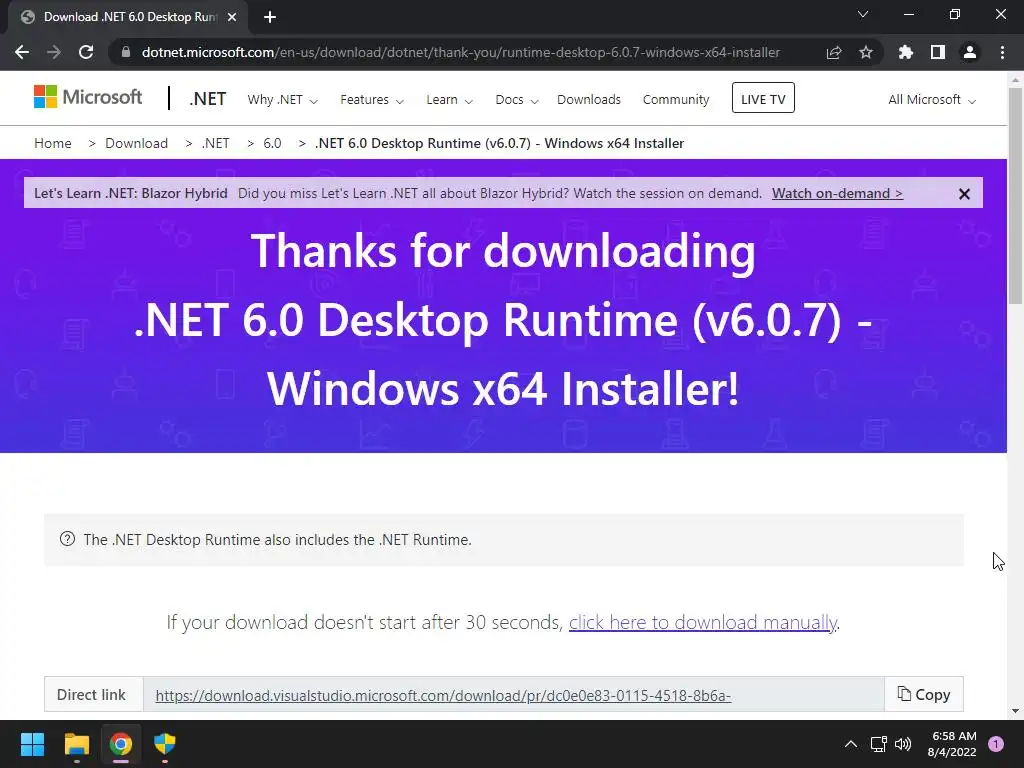The width and height of the screenshot is (1024, 768).
Task: Open the Chrome profile avatar
Action: click(970, 52)
